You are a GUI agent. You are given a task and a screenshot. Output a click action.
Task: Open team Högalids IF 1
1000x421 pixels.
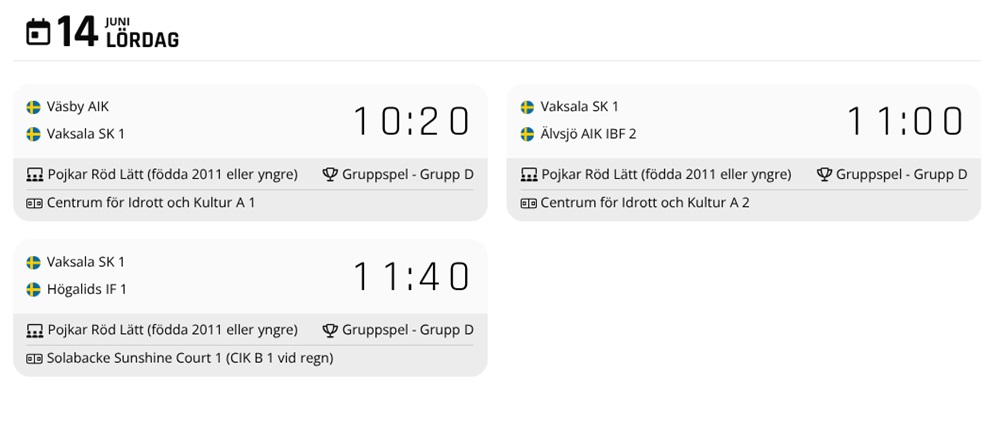pos(87,290)
